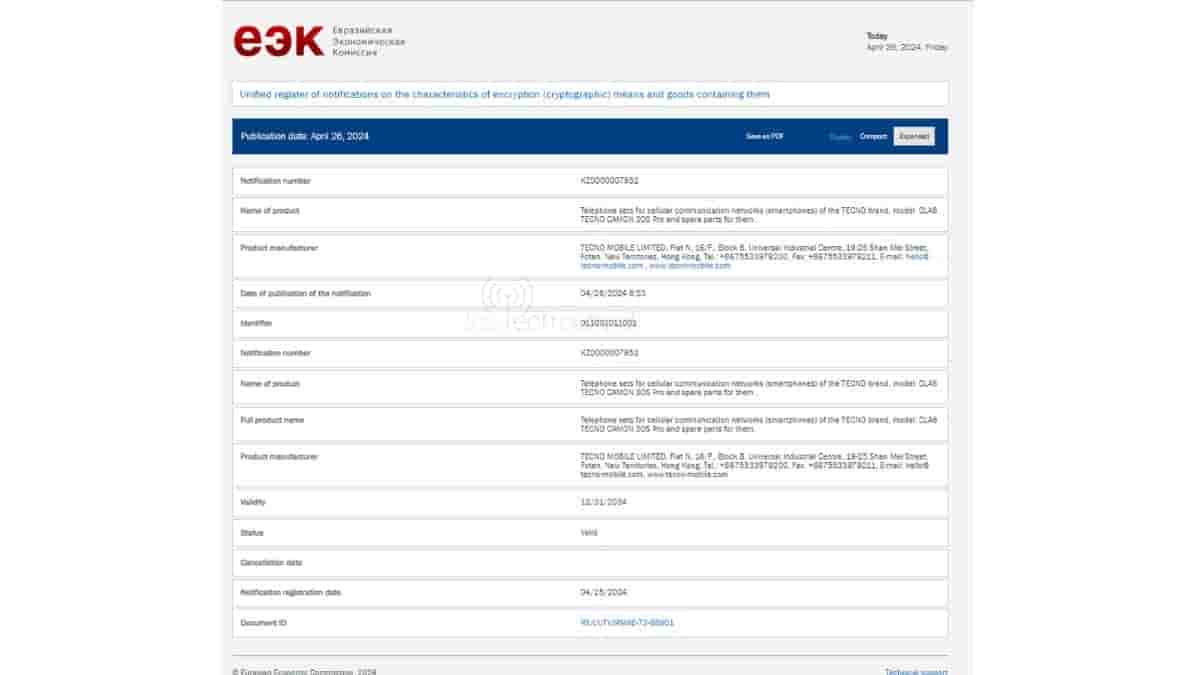Click the EEC logo in the header

[x=279, y=41]
